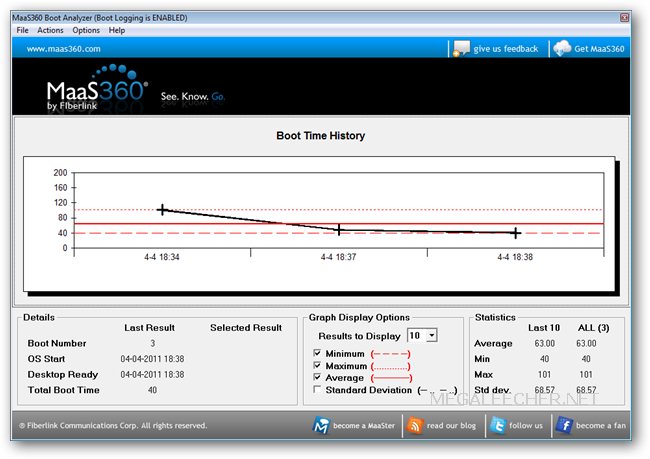The height and width of the screenshot is (459, 650).
Task: Click the MaaS360 by Fiberlink logo
Action: pos(97,88)
